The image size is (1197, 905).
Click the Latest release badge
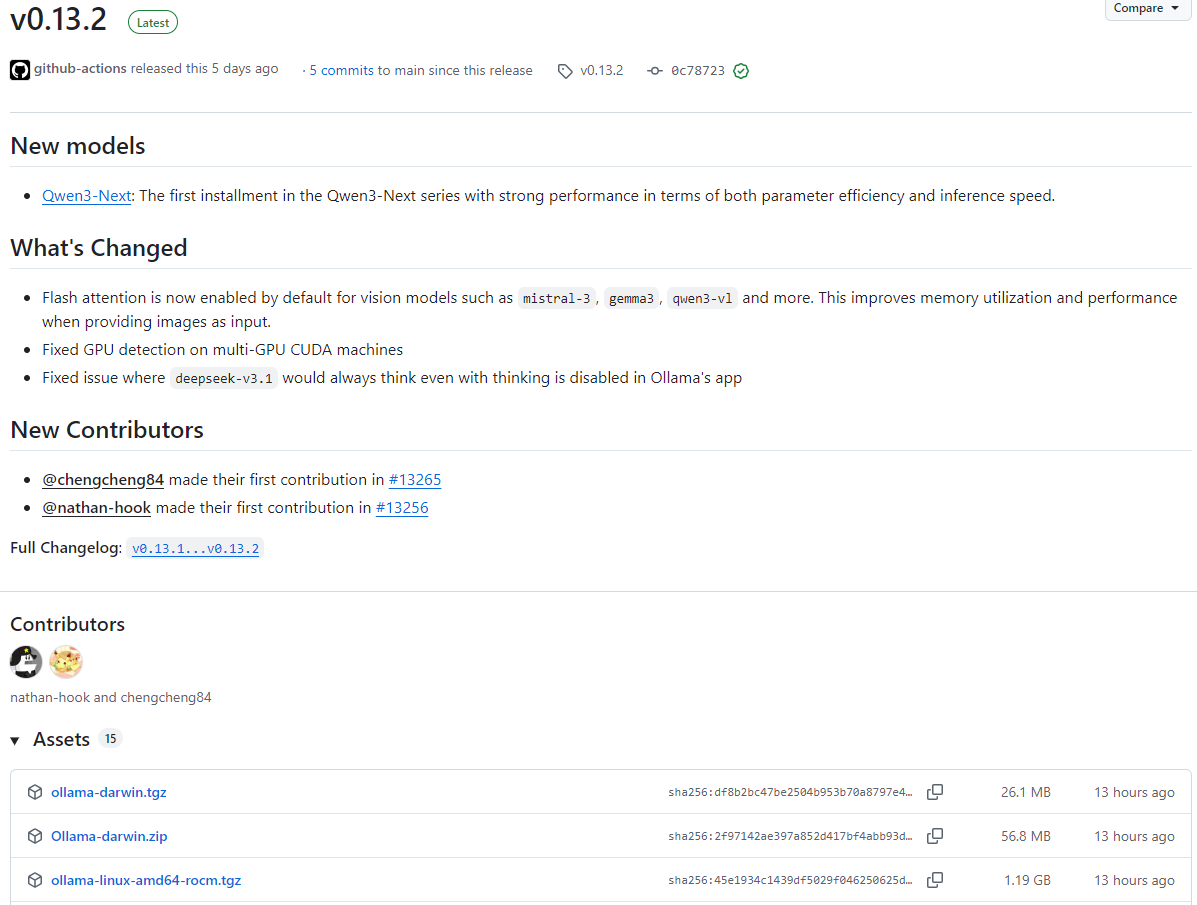click(x=153, y=23)
